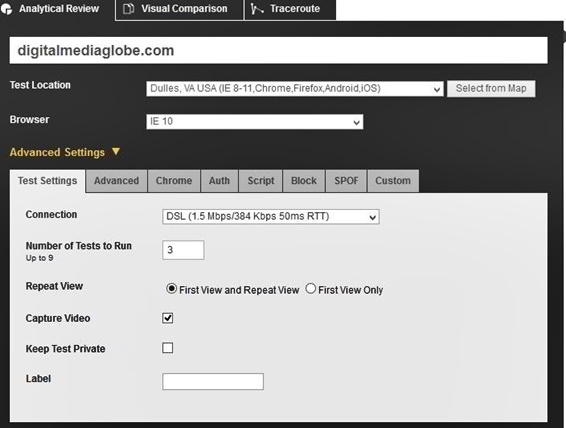
Task: Open the Script settings tab
Action: click(261, 180)
